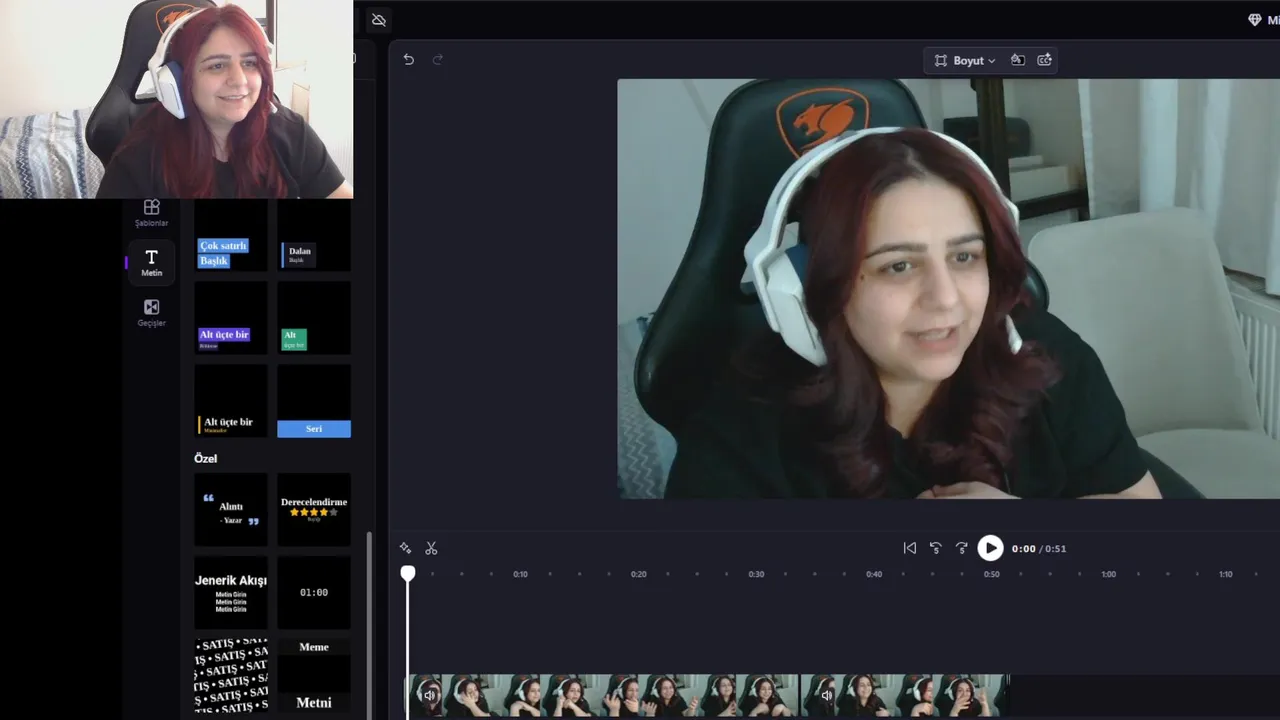Click the 0:40 mark on timeline ruler

(874, 574)
